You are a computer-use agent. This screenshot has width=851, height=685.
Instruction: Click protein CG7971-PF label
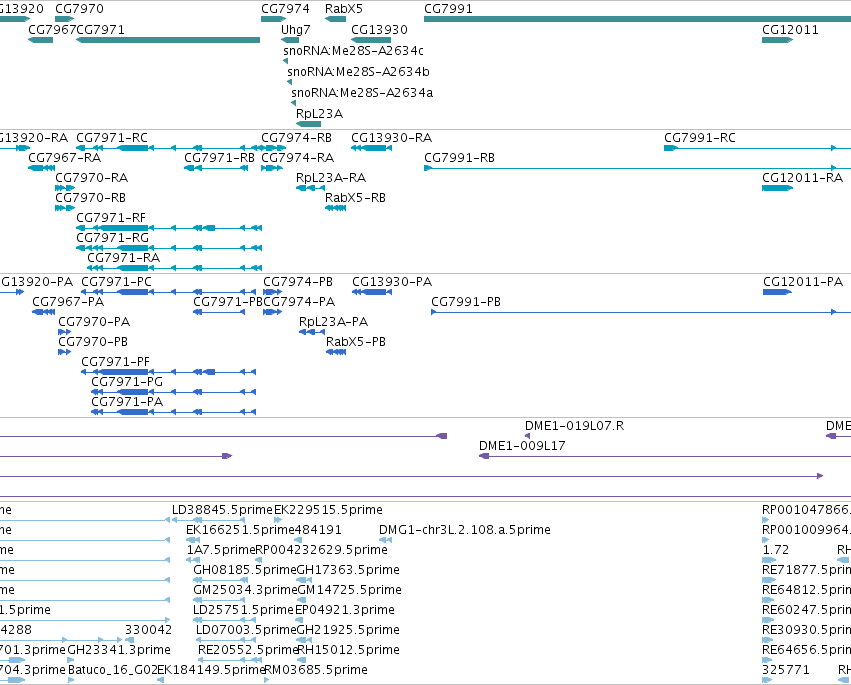pos(116,362)
